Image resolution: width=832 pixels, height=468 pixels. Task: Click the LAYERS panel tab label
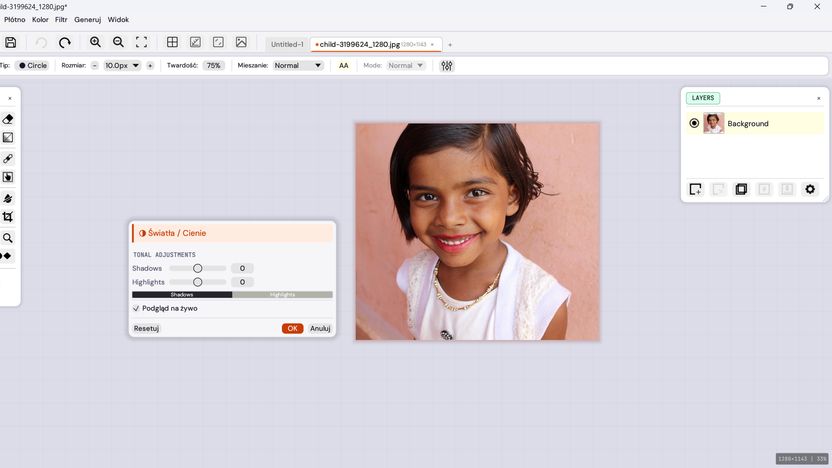point(703,98)
